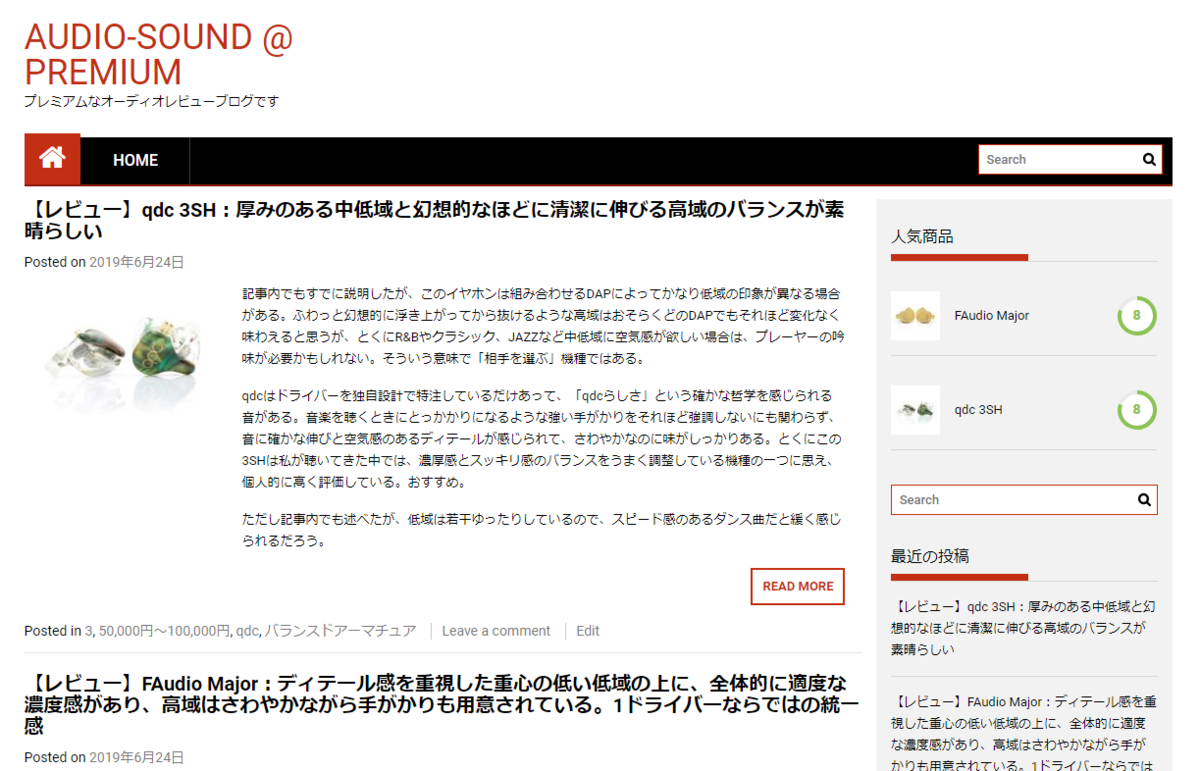The height and width of the screenshot is (771, 1200).
Task: Open the FAudio Major product thumbnail in sidebar
Action: tap(915, 316)
